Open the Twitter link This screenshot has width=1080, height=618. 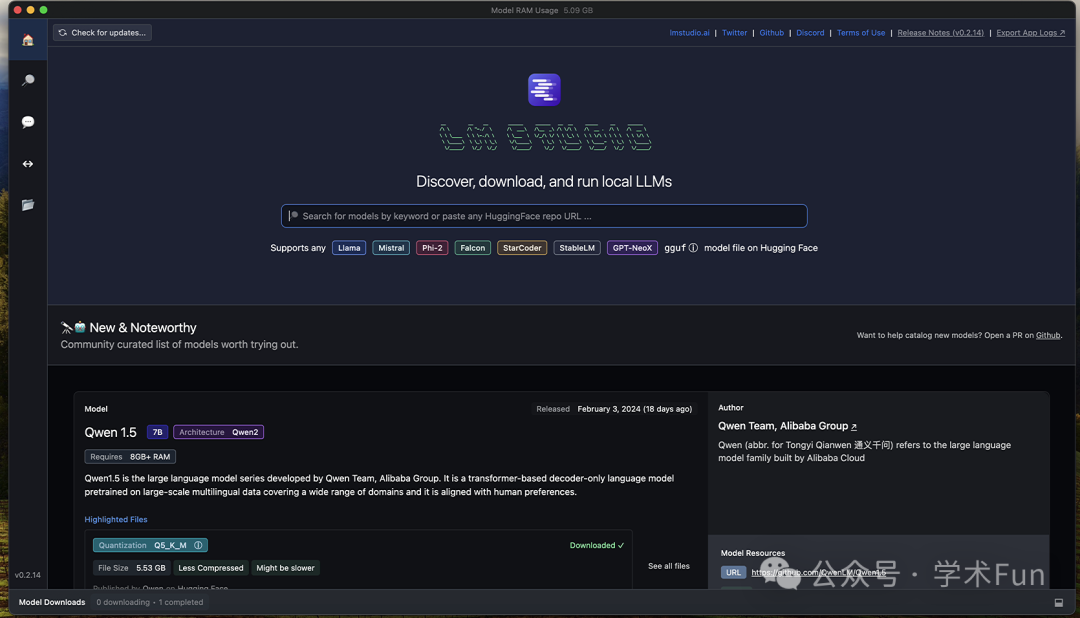coord(734,32)
